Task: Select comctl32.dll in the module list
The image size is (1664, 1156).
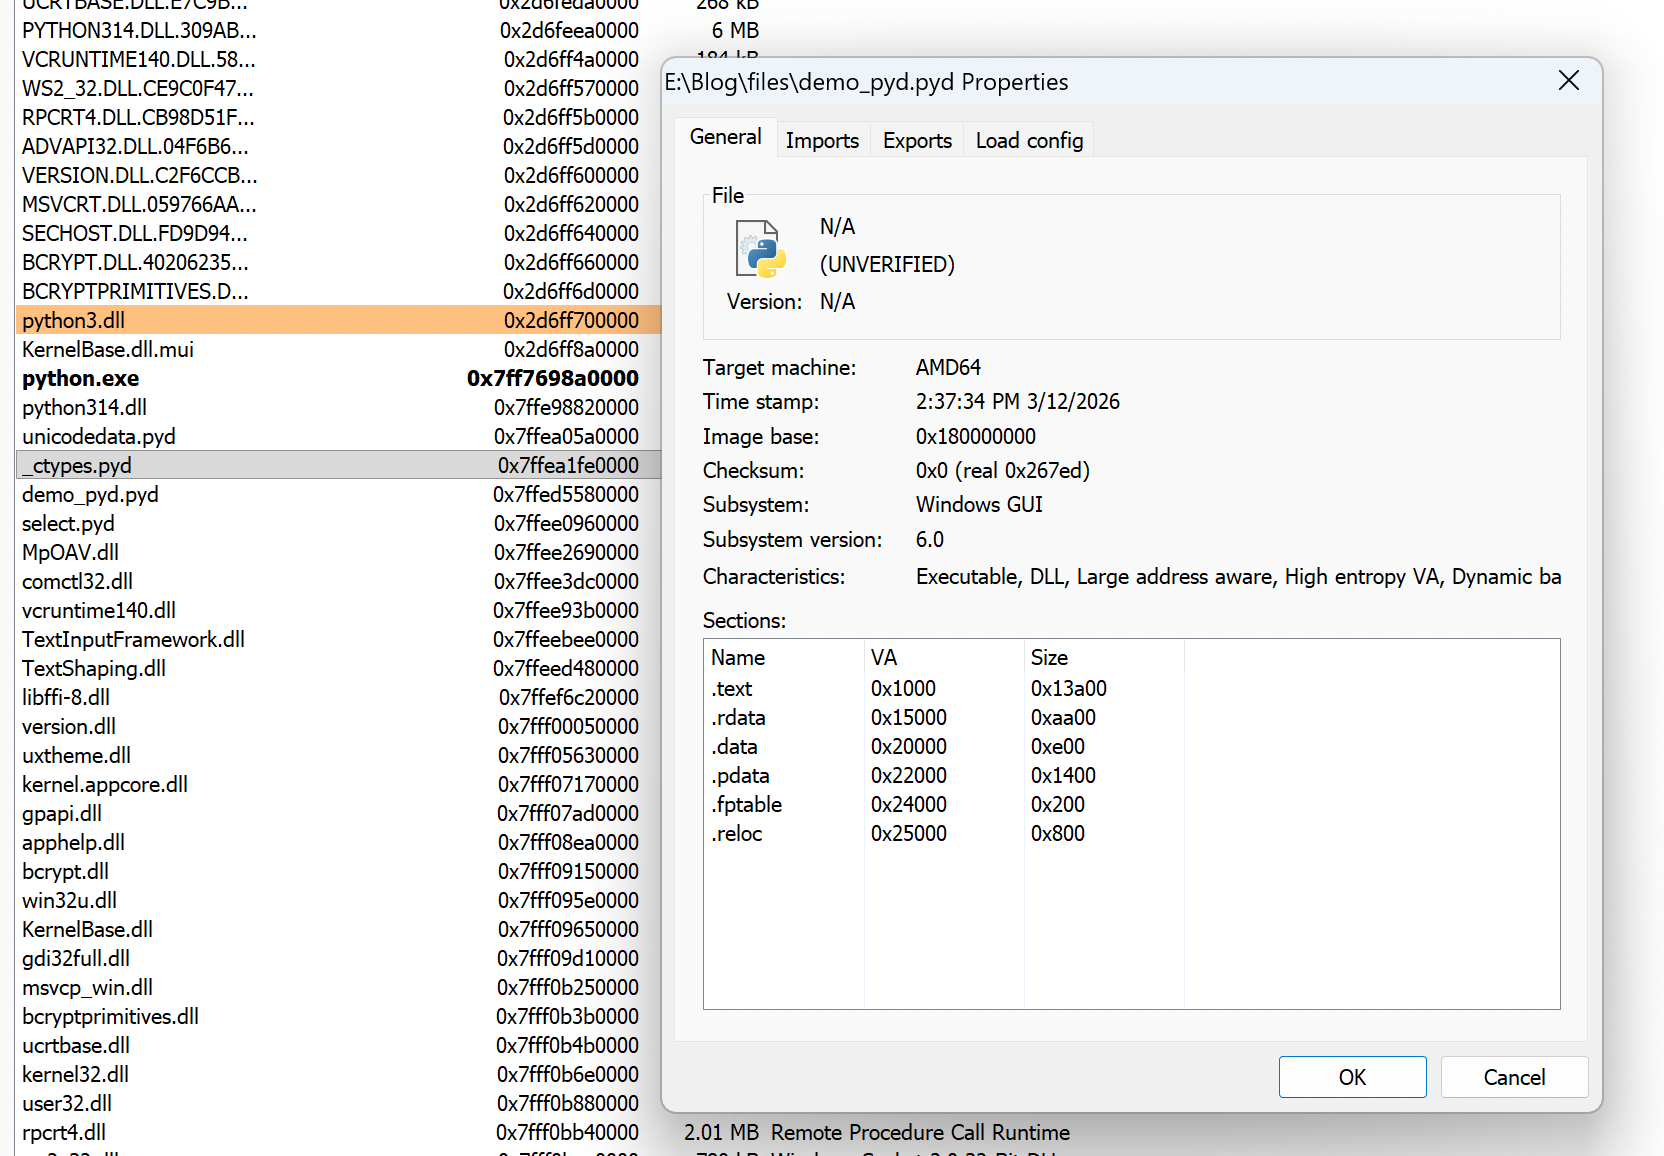Action: pyautogui.click(x=339, y=582)
